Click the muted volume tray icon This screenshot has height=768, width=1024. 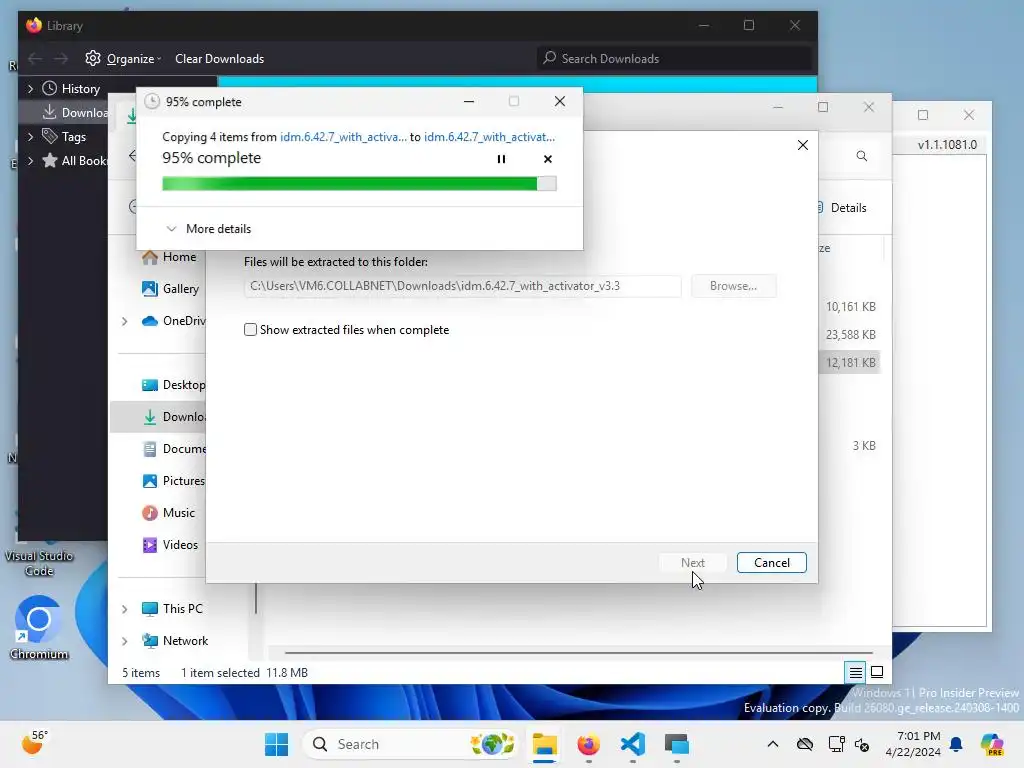(x=862, y=744)
